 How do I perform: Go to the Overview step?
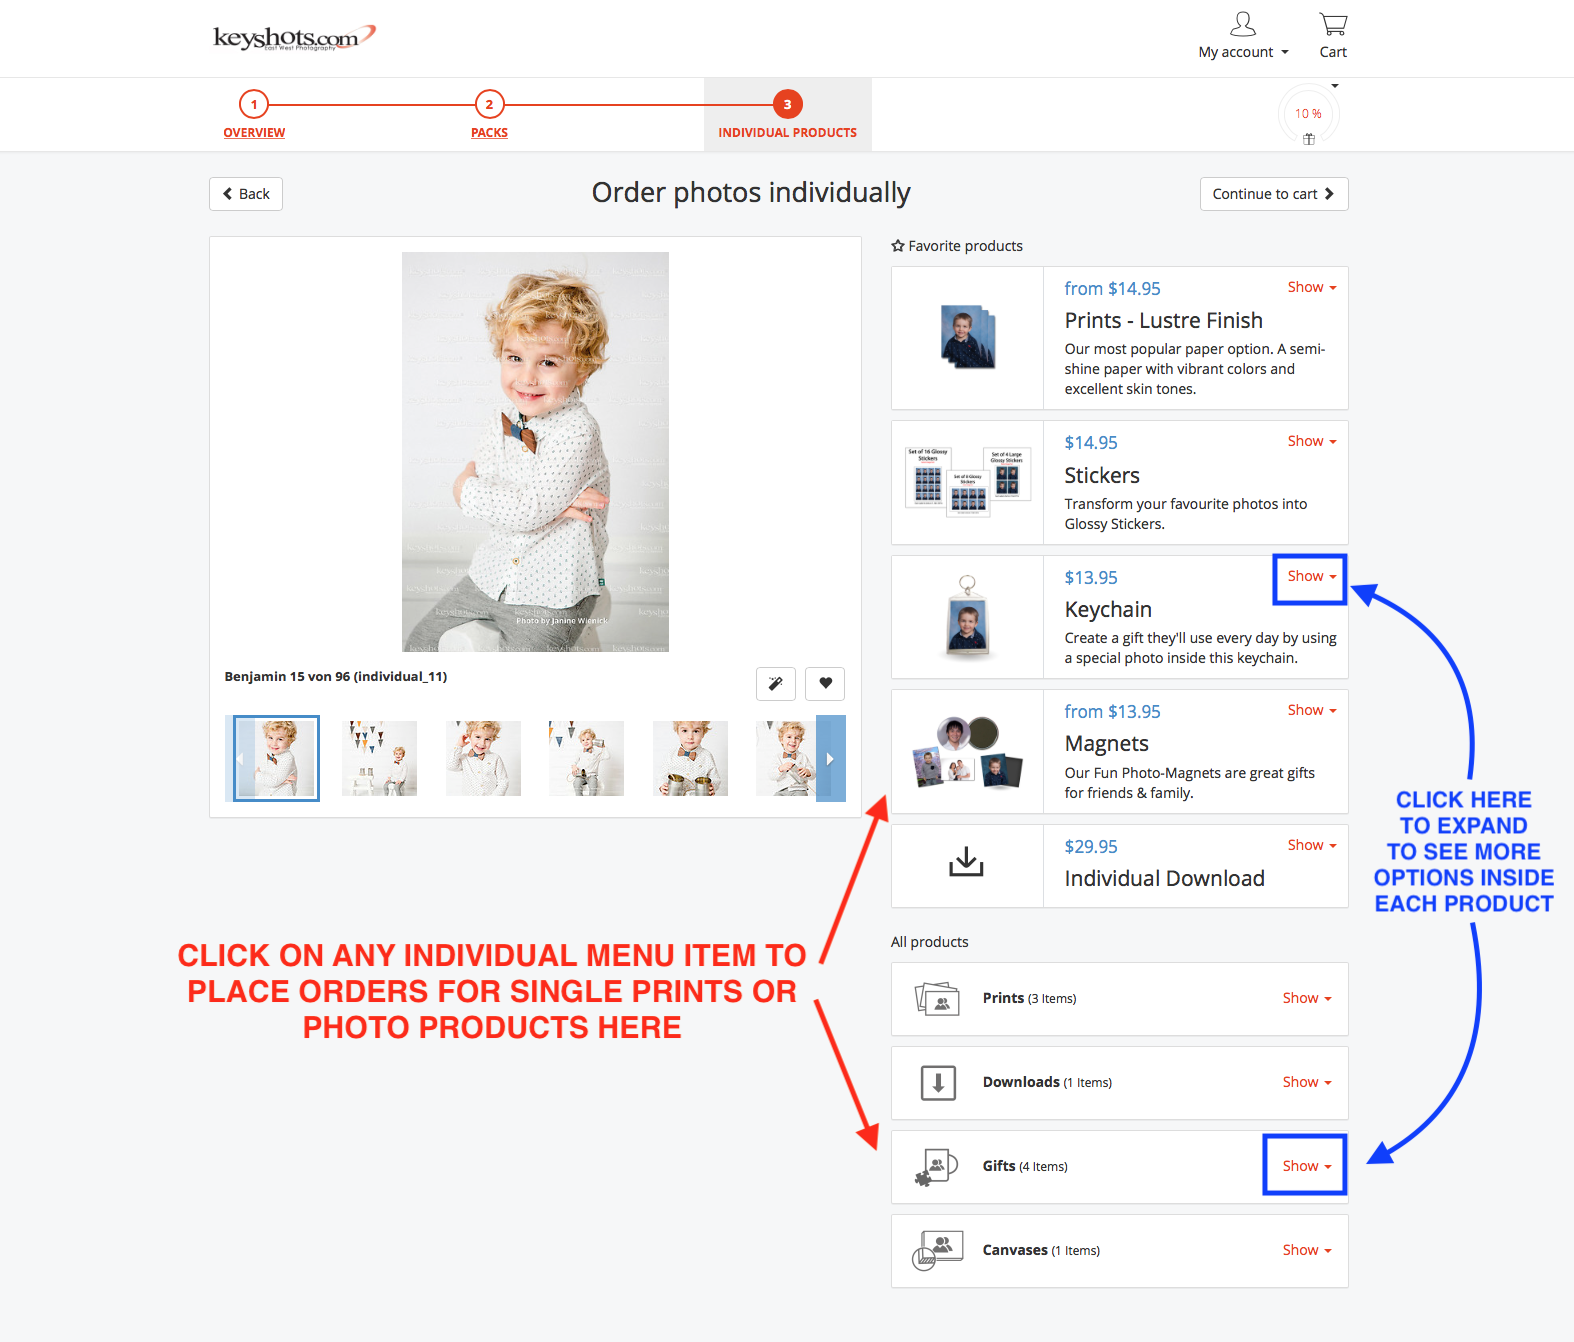pyautogui.click(x=254, y=115)
